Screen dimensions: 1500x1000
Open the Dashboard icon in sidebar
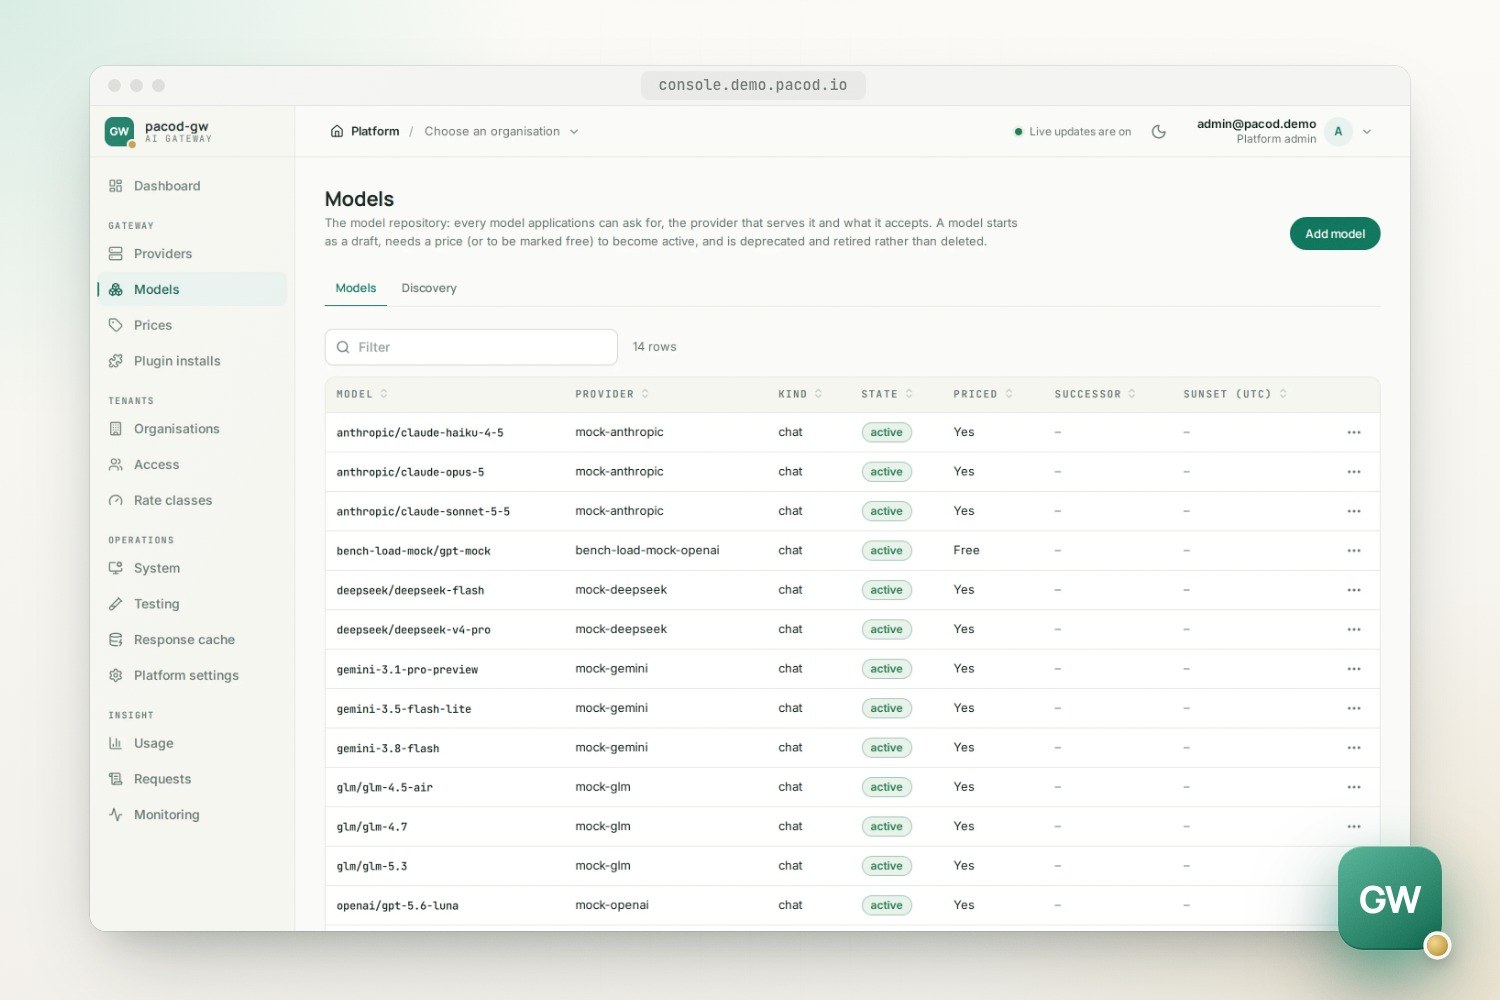pos(115,186)
